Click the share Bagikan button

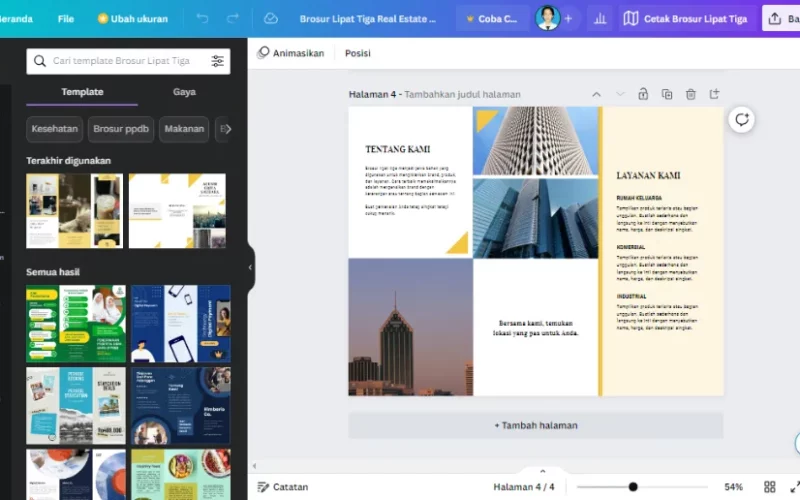click(x=781, y=19)
